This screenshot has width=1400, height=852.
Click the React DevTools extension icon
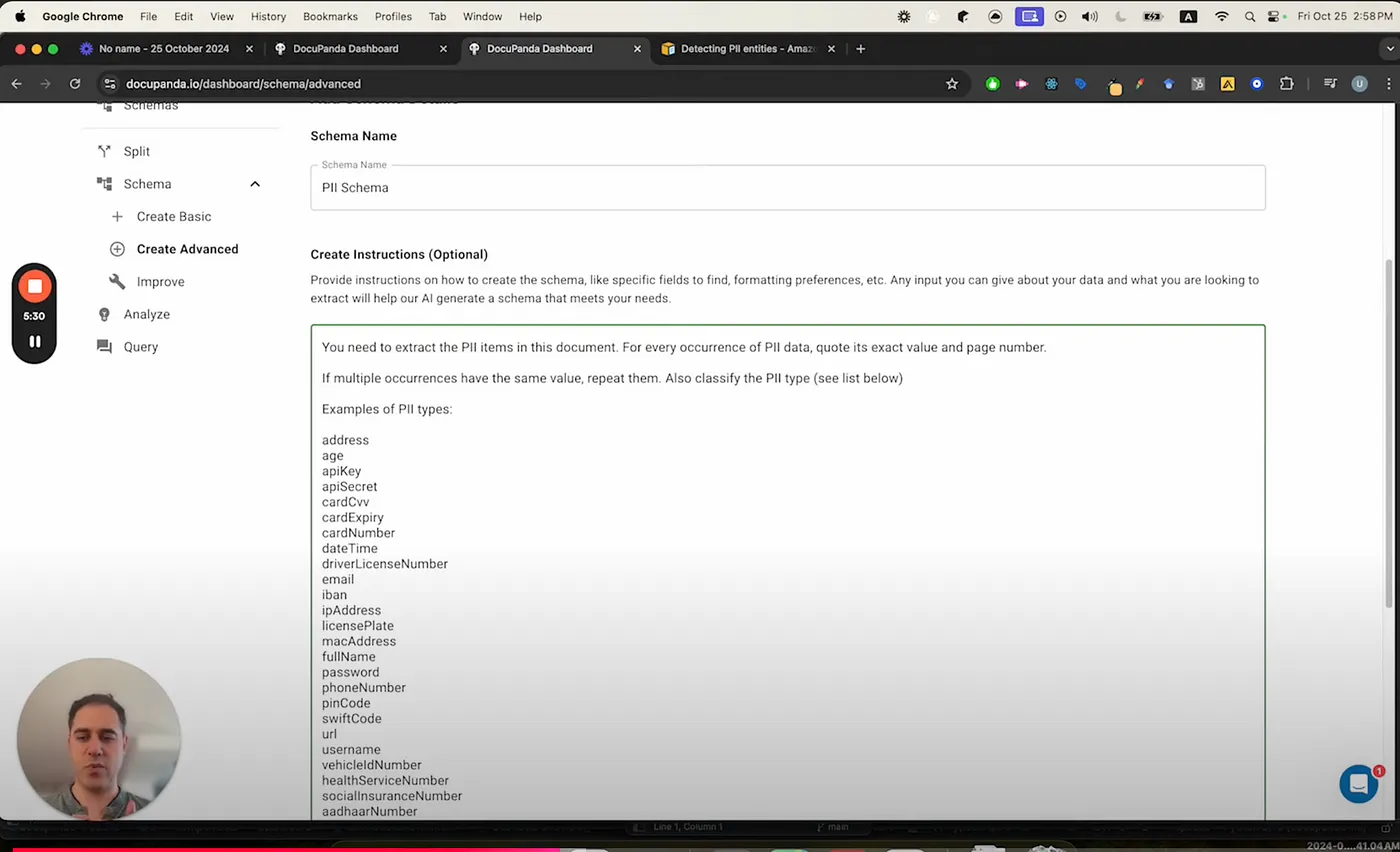click(x=1051, y=84)
